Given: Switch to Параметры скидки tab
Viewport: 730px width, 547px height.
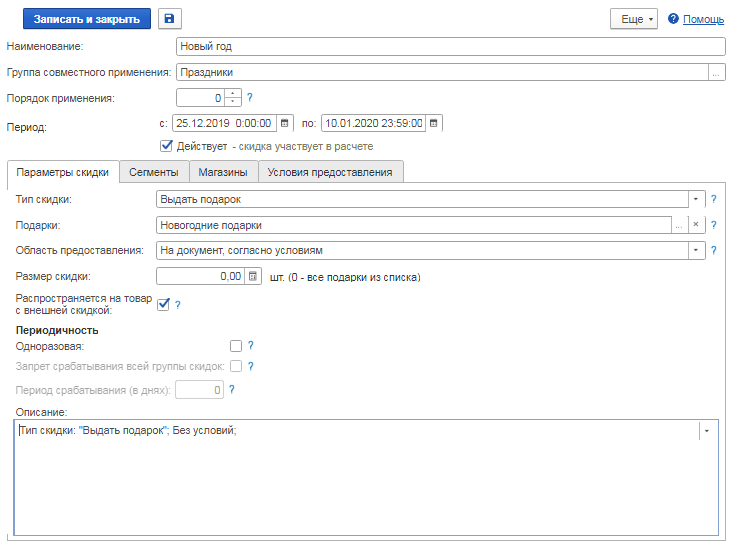Looking at the screenshot, I should pos(63,172).
